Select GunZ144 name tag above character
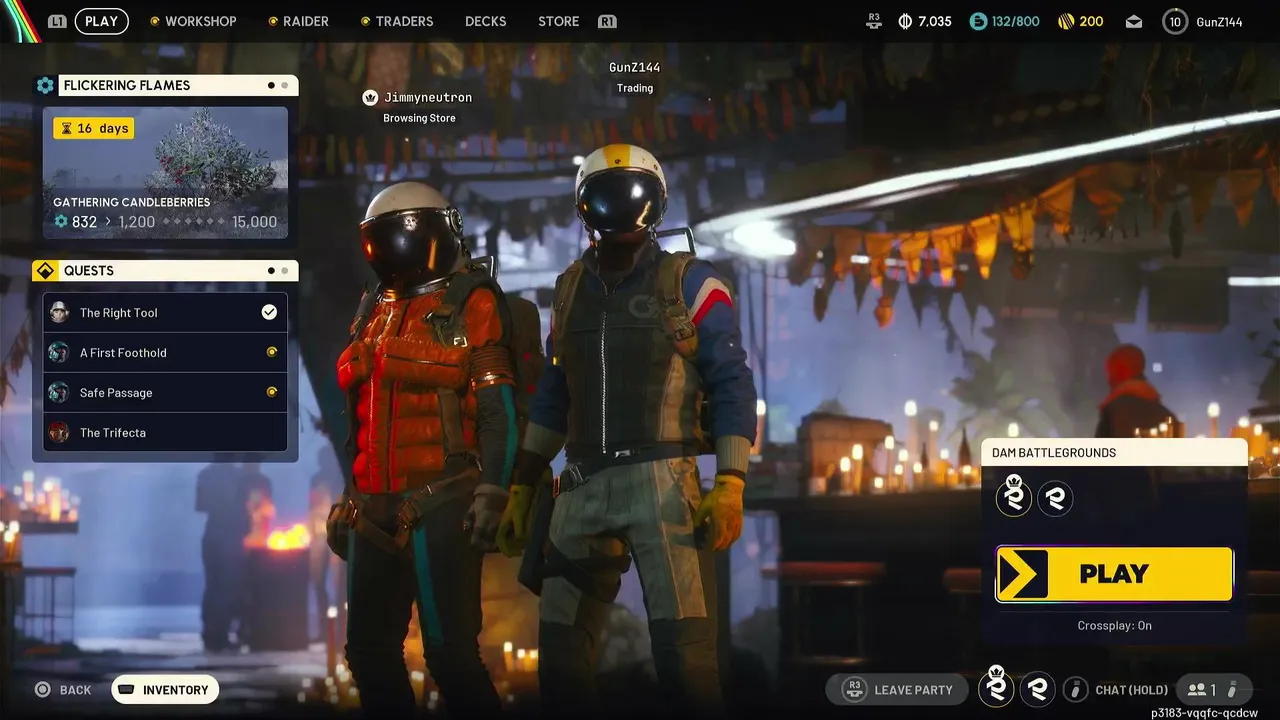Viewport: 1280px width, 720px height. 635,67
